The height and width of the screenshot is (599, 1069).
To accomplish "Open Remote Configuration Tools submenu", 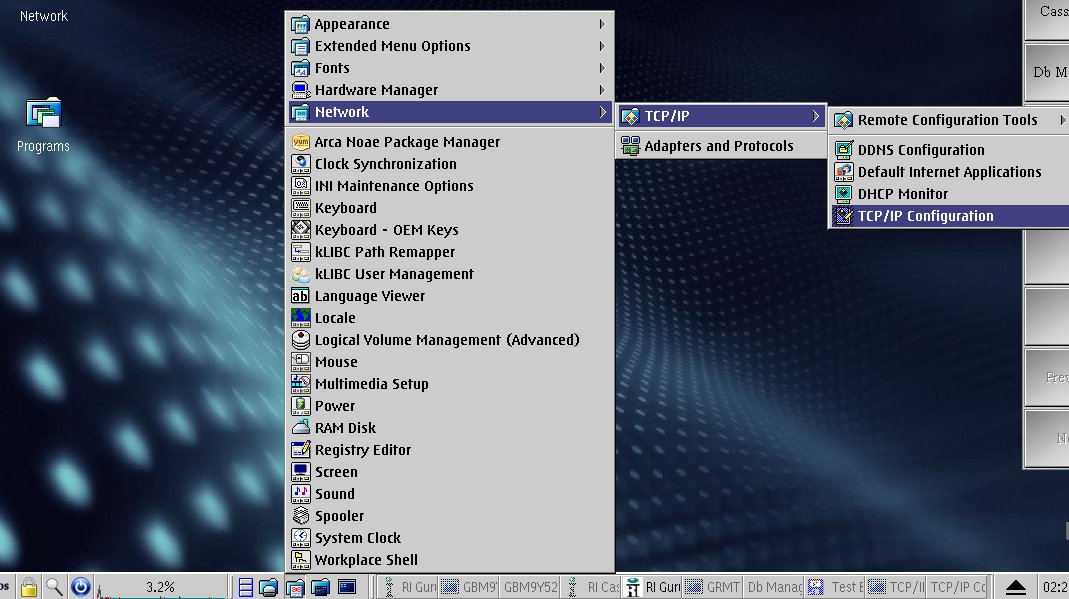I will 950,120.
